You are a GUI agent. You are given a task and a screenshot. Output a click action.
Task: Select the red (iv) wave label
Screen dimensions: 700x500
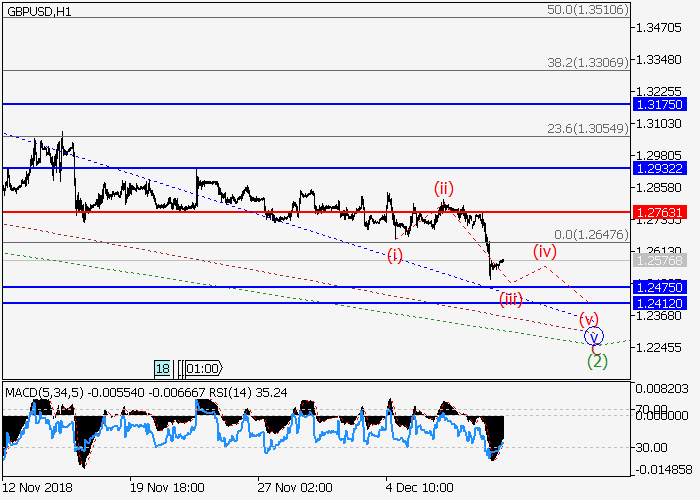tap(545, 252)
